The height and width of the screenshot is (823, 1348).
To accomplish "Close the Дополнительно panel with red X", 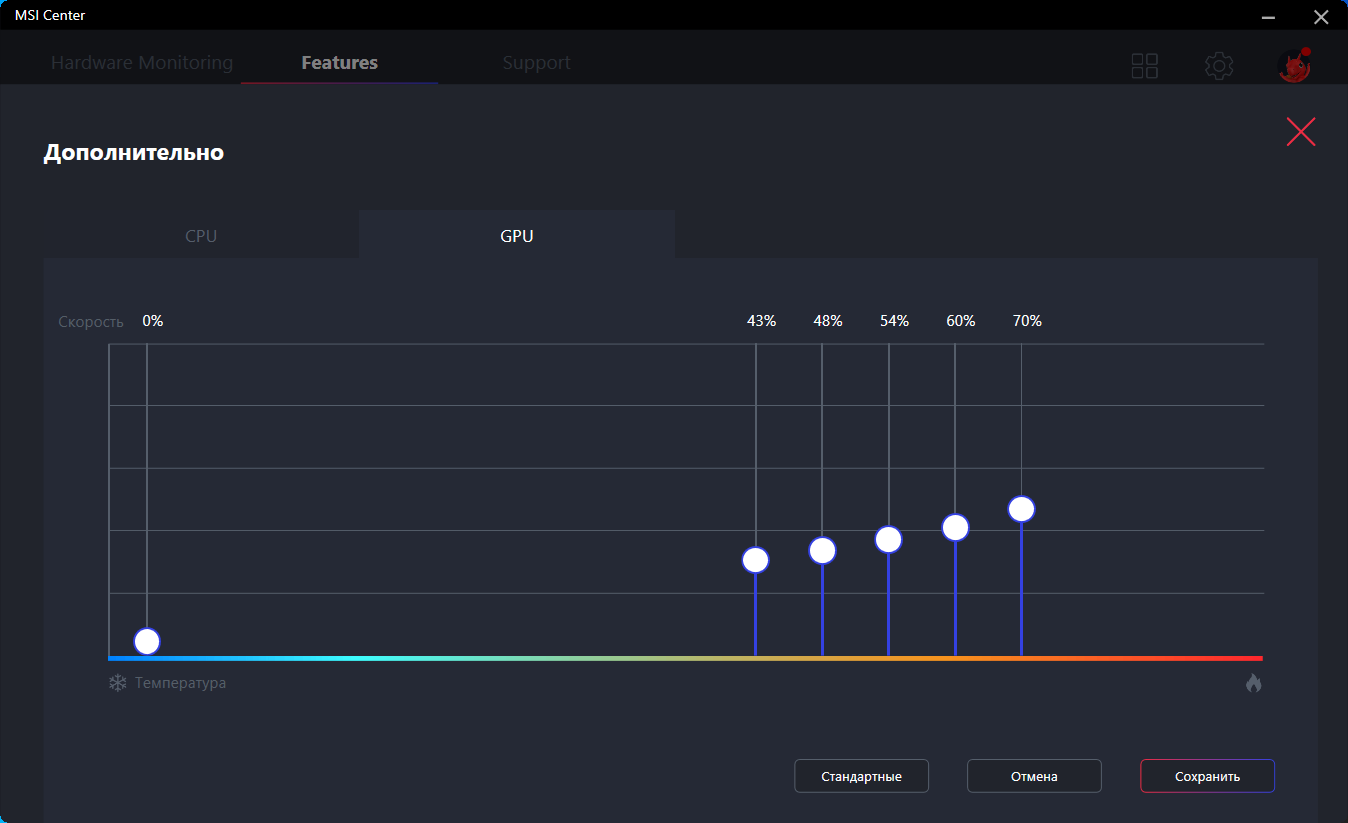I will (x=1301, y=132).
